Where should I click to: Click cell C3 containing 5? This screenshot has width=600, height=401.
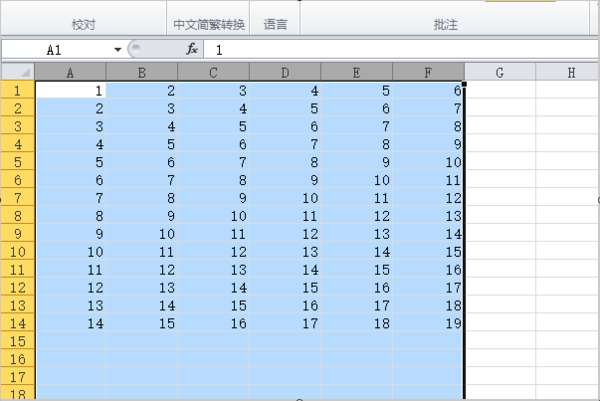214,126
